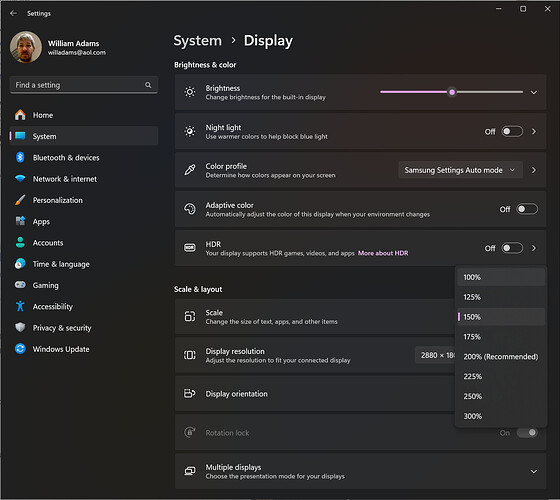Turn on the HDR toggle
The image size is (560, 500).
[512, 248]
